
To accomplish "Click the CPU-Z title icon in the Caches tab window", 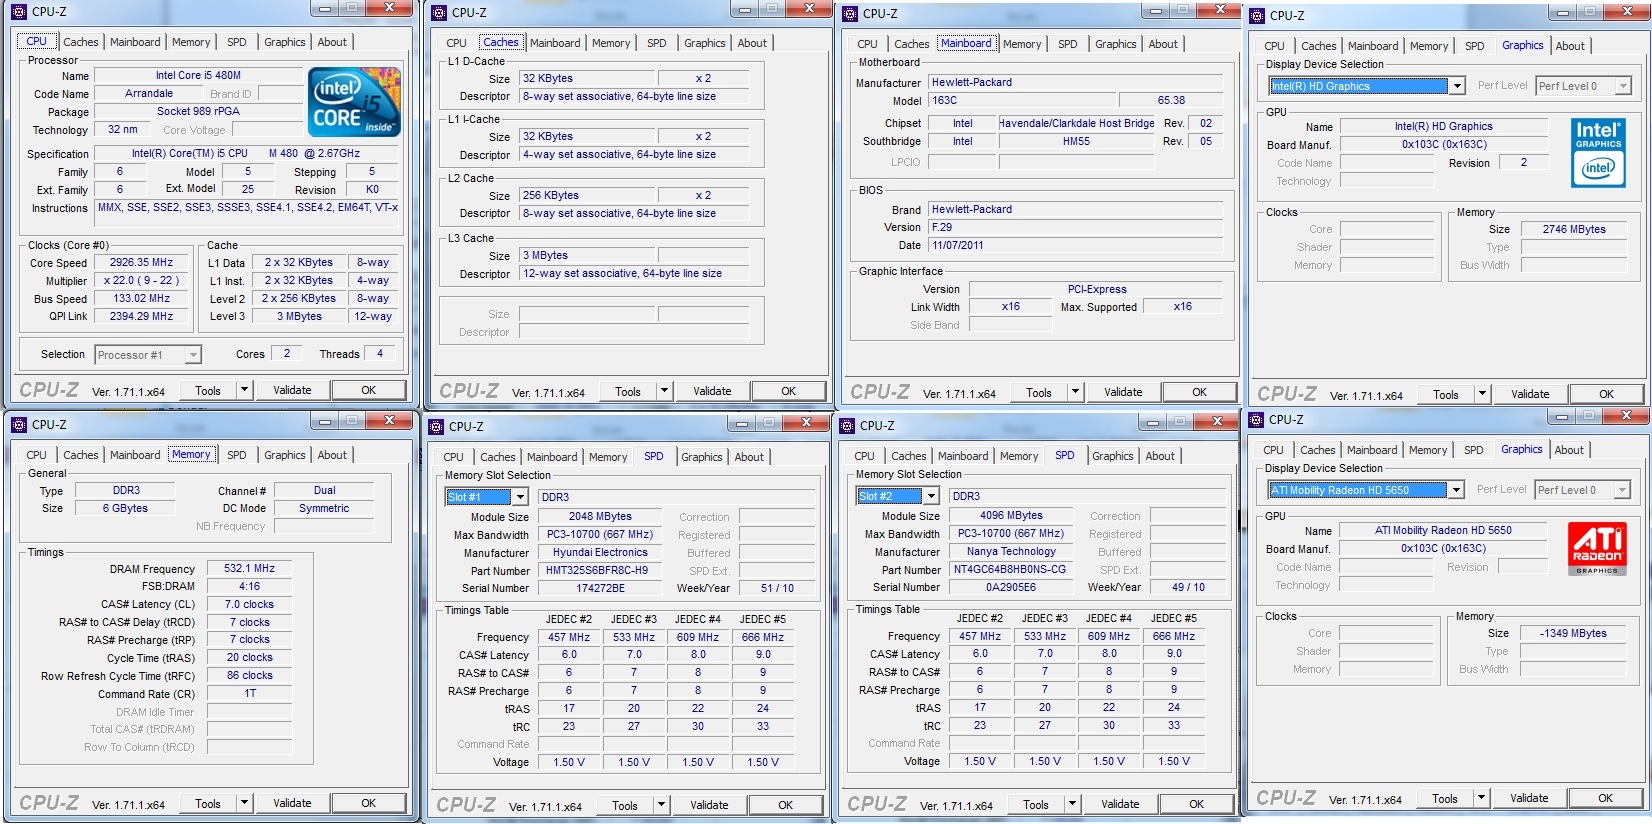I will 440,13.
